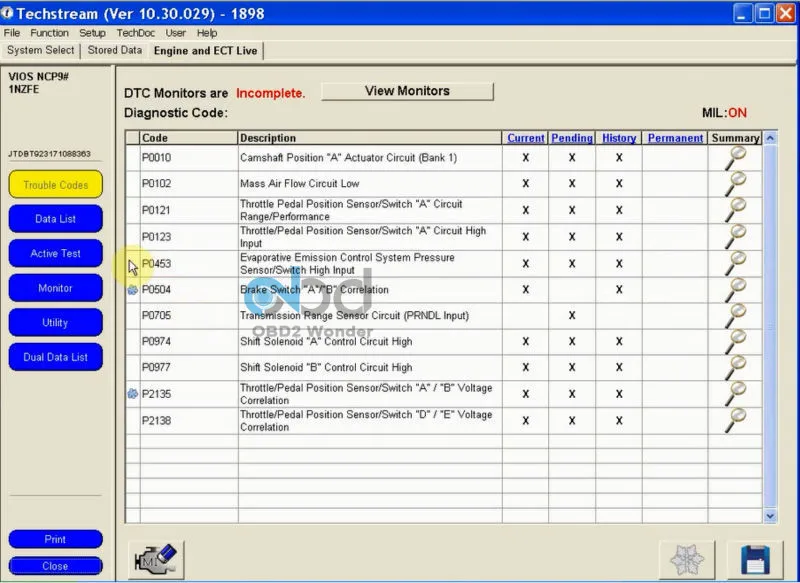The image size is (800, 583).
Task: Open the Monitor view
Action: [56, 288]
